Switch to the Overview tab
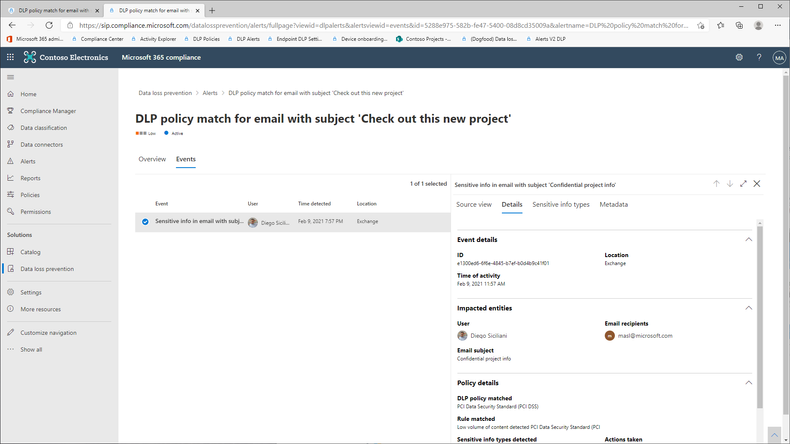790x444 pixels. pos(152,159)
